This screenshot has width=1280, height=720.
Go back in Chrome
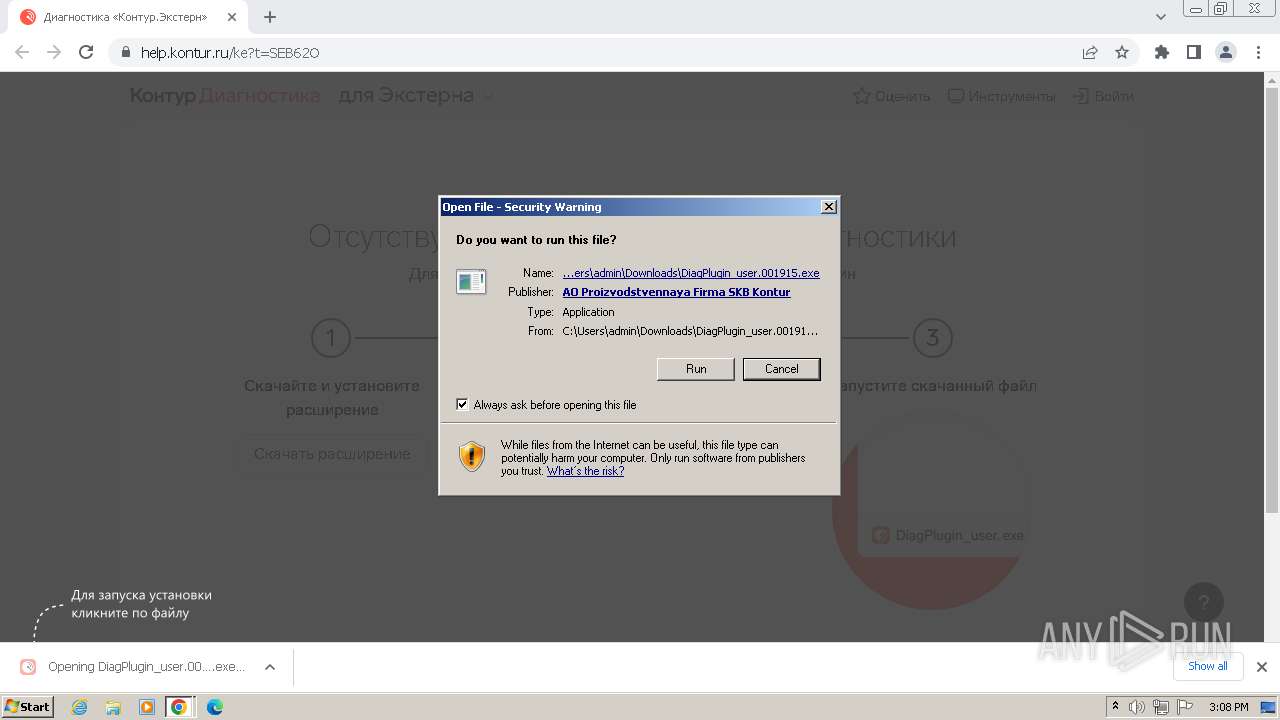22,52
